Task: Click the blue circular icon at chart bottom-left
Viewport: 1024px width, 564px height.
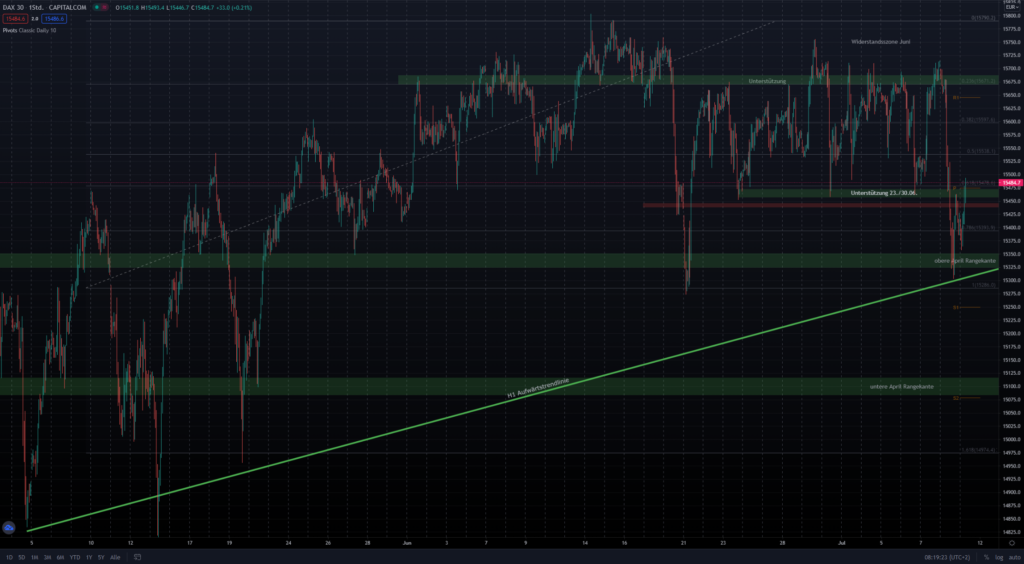Action: tap(9, 527)
